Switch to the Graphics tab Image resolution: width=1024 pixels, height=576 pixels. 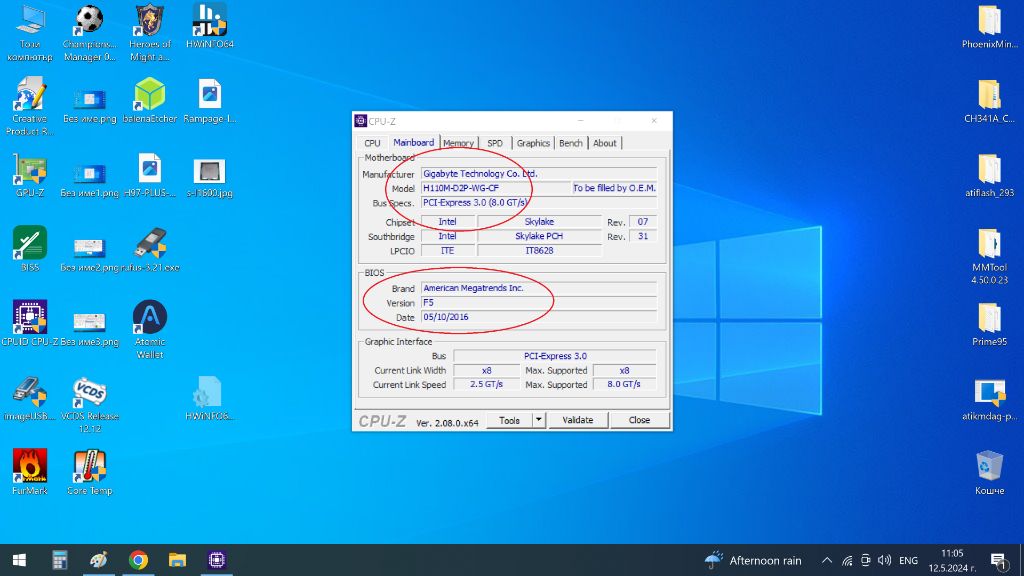click(532, 143)
